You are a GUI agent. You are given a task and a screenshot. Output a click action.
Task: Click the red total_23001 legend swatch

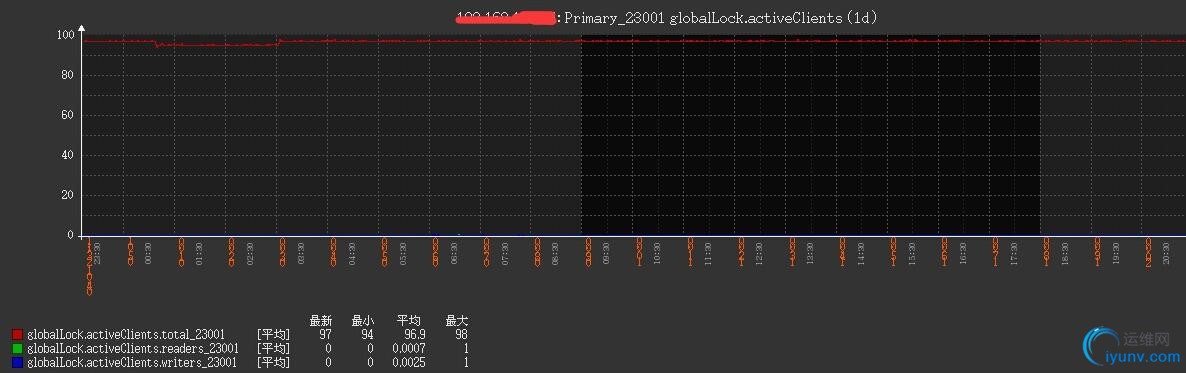17,334
